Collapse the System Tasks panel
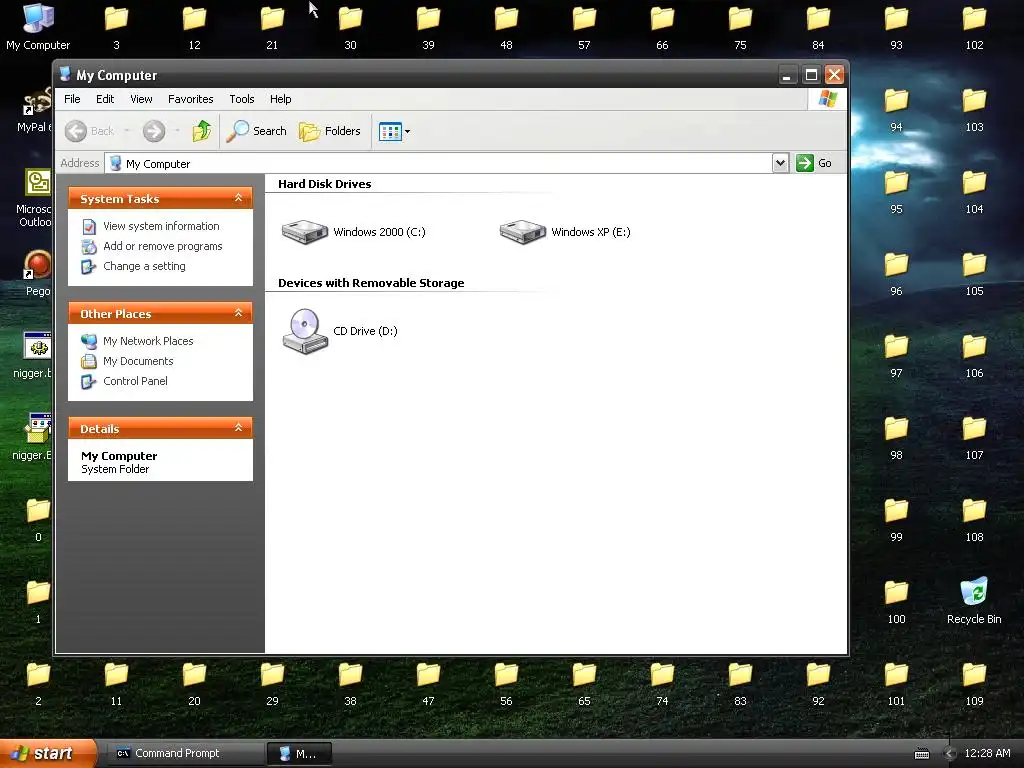 coord(238,198)
